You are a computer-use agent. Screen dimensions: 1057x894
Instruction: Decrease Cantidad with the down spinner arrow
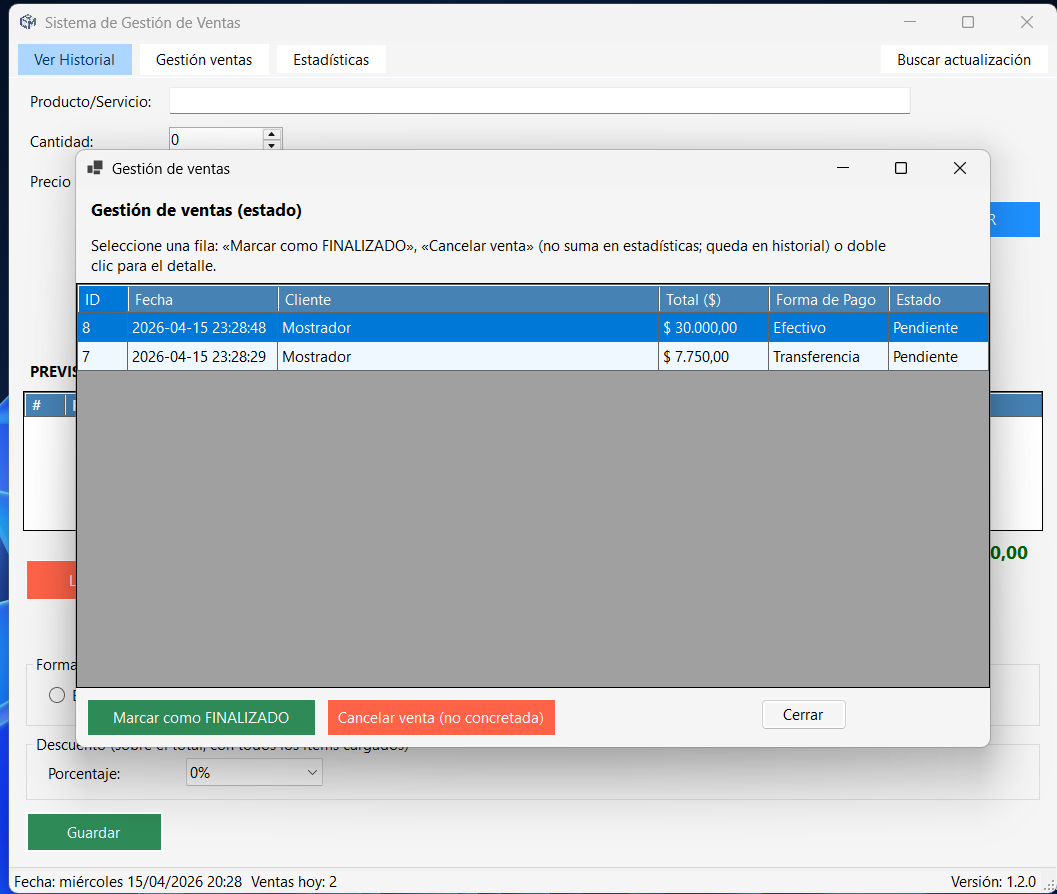point(271,144)
